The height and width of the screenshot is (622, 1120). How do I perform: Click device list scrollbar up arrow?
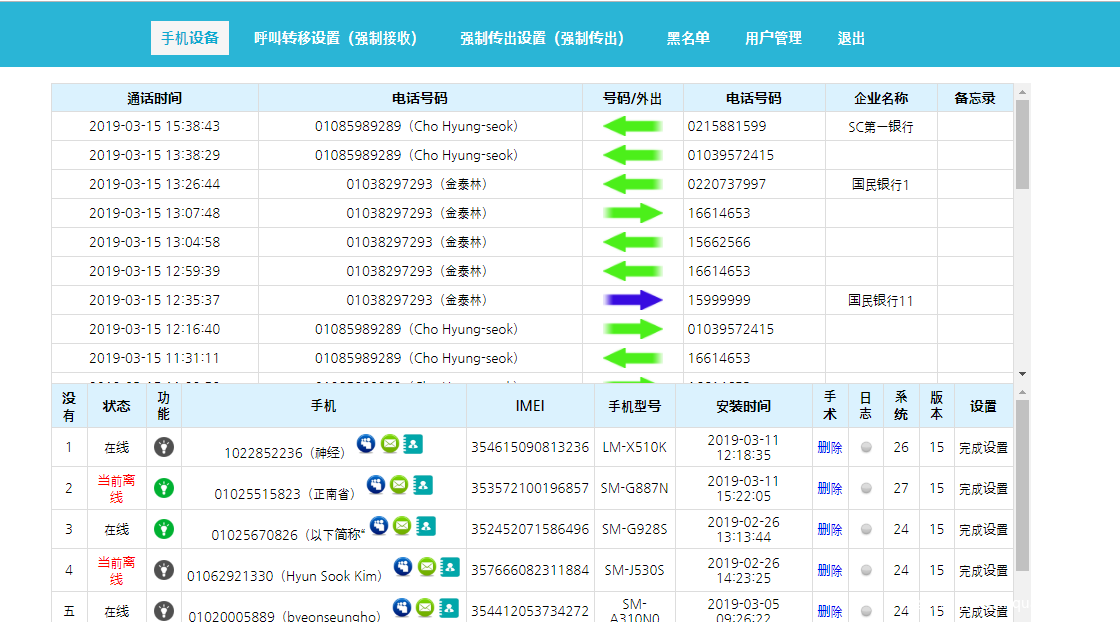click(1022, 393)
